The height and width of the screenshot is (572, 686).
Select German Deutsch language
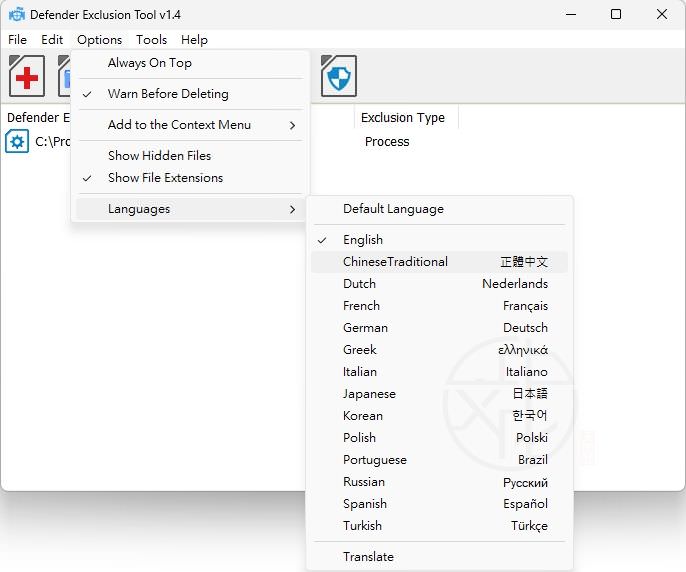(x=439, y=328)
